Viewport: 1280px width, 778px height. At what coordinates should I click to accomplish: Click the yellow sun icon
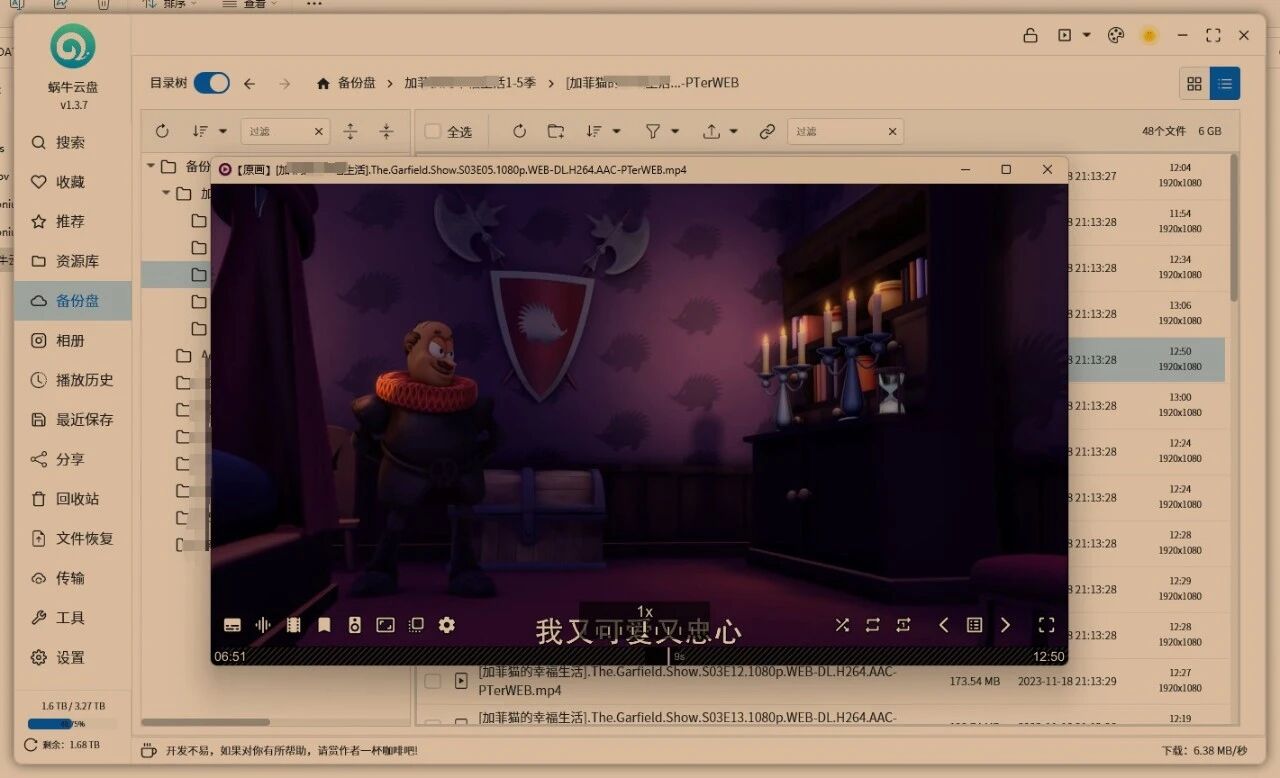pyautogui.click(x=1150, y=35)
